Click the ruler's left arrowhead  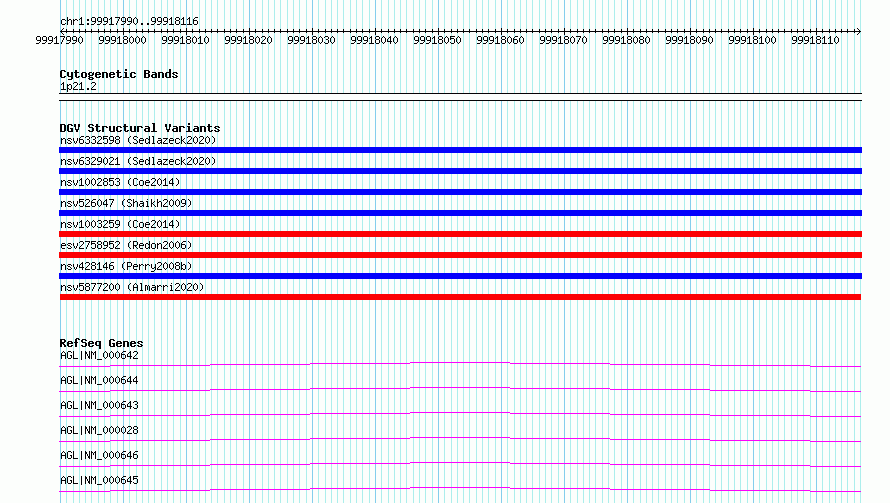[x=62, y=31]
